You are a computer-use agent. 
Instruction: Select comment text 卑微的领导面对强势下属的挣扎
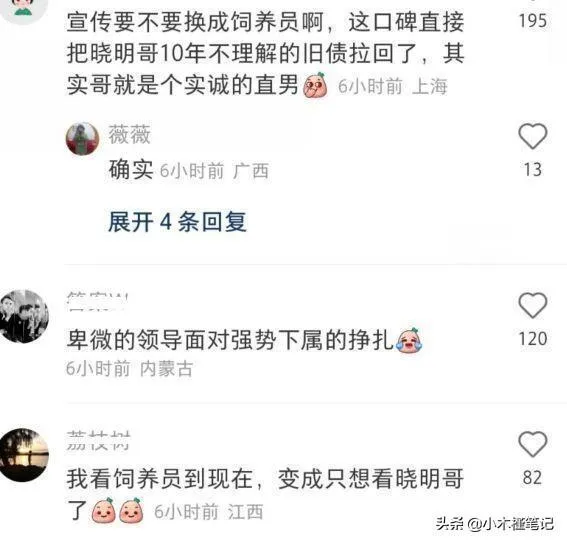pyautogui.click(x=230, y=340)
